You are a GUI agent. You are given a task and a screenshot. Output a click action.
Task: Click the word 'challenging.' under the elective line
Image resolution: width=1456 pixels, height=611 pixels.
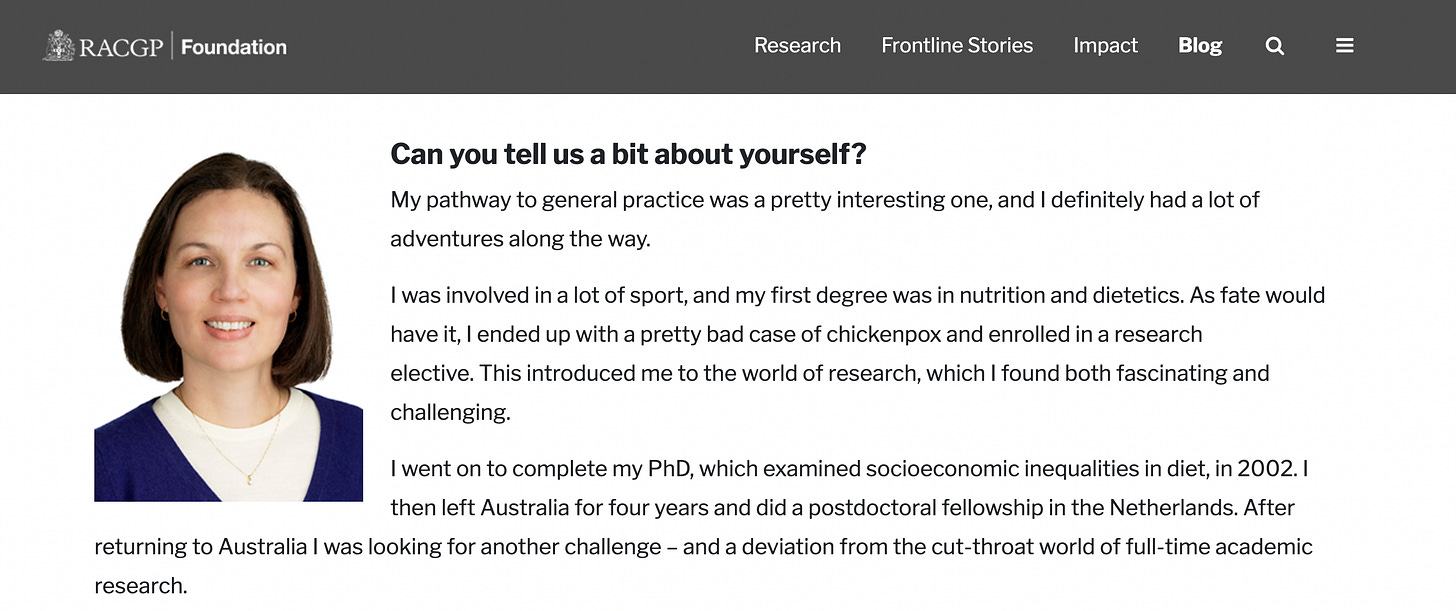[x=450, y=412]
